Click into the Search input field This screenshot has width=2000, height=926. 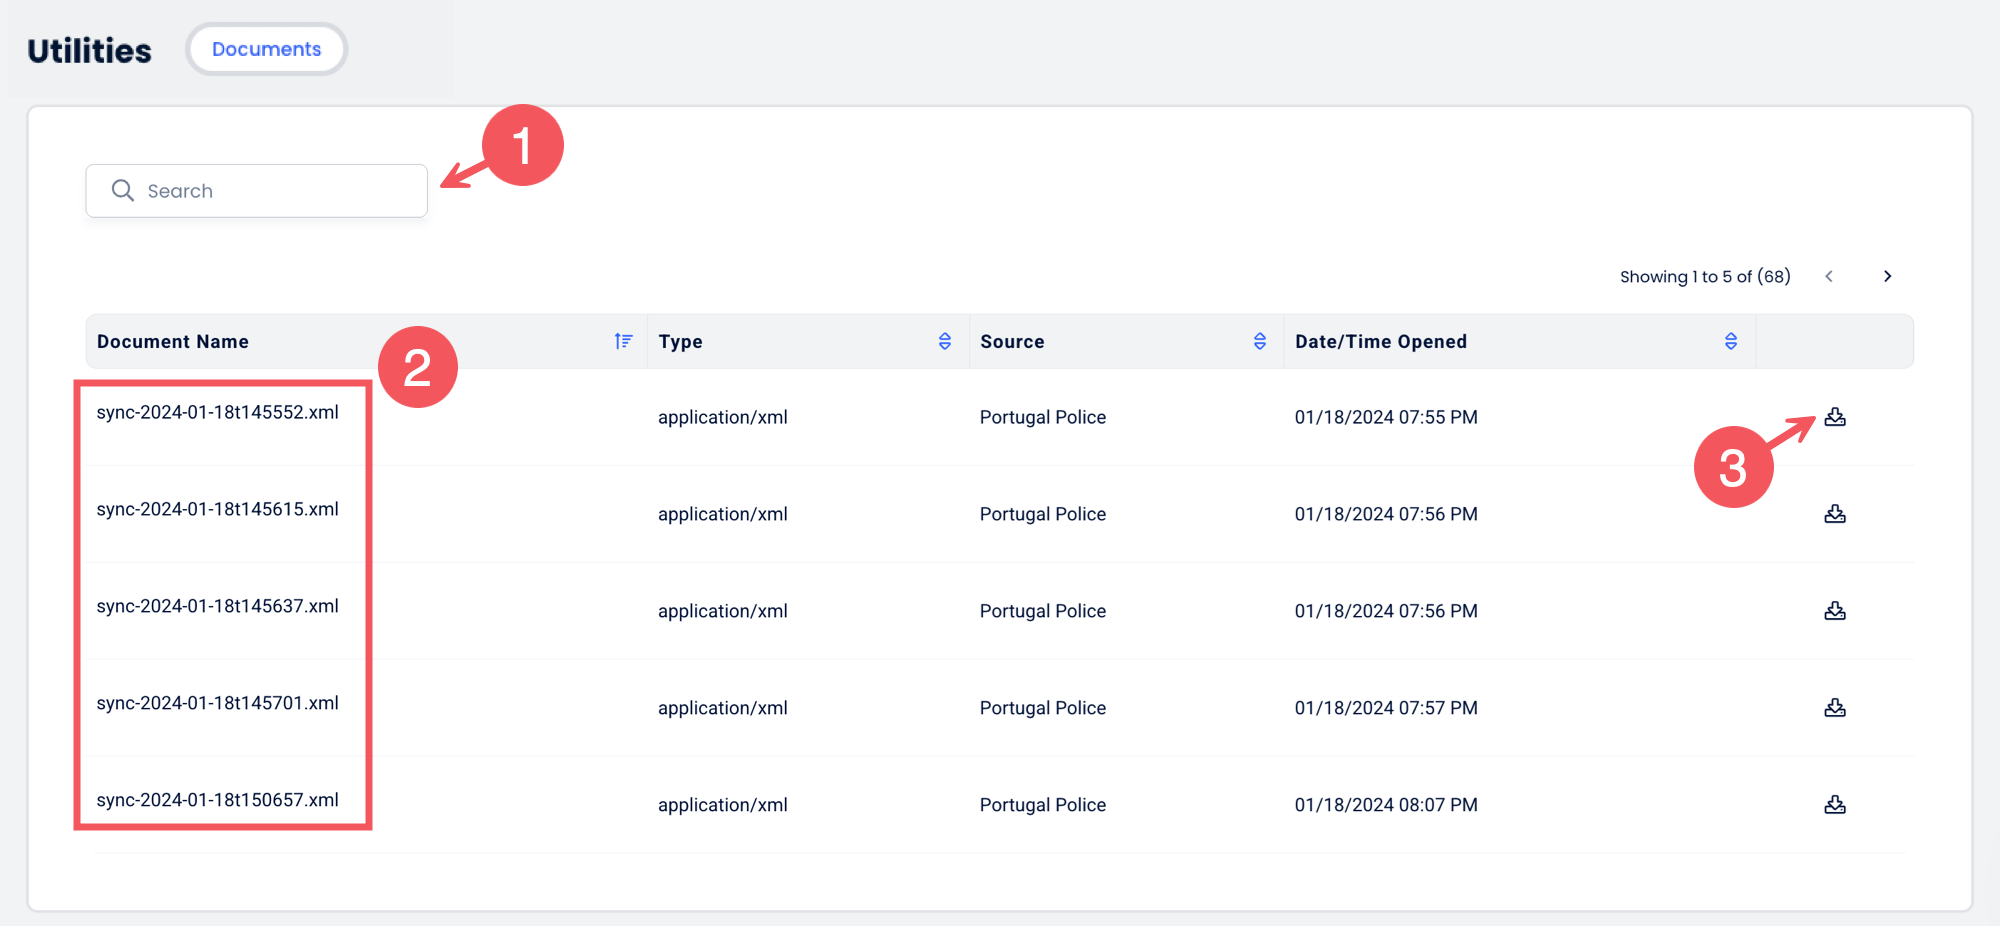point(280,191)
